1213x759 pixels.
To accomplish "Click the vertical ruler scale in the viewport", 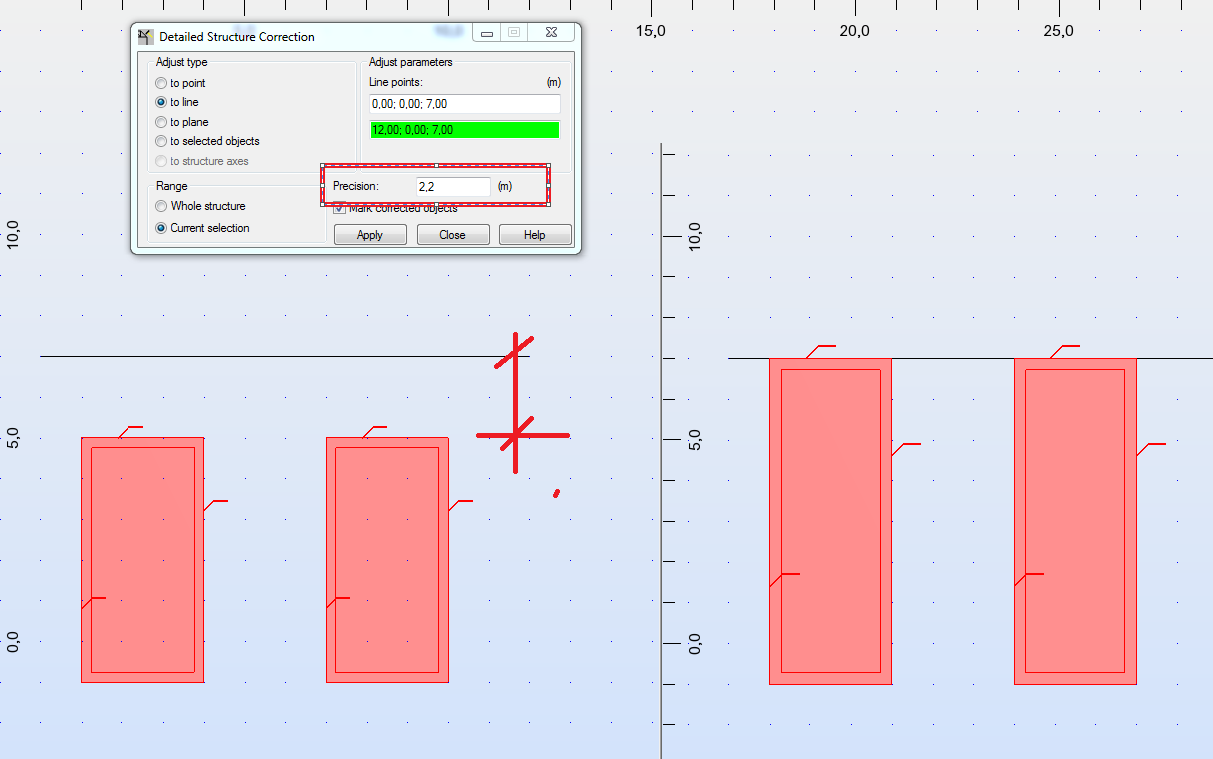I will coord(662,450).
